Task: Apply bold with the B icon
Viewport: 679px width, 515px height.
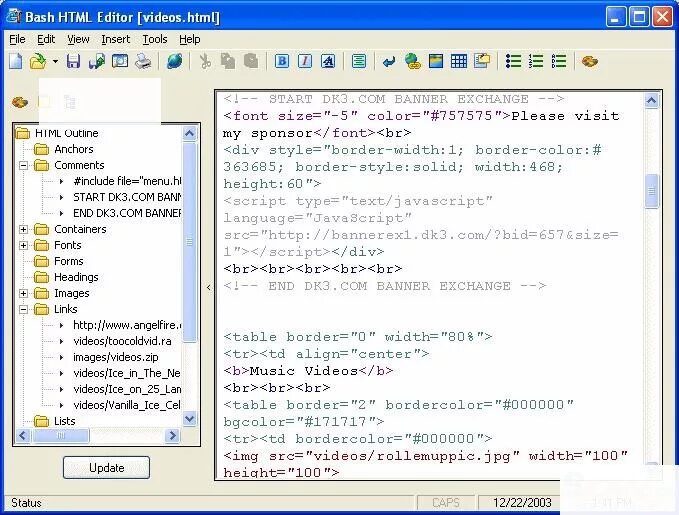Action: click(x=282, y=61)
